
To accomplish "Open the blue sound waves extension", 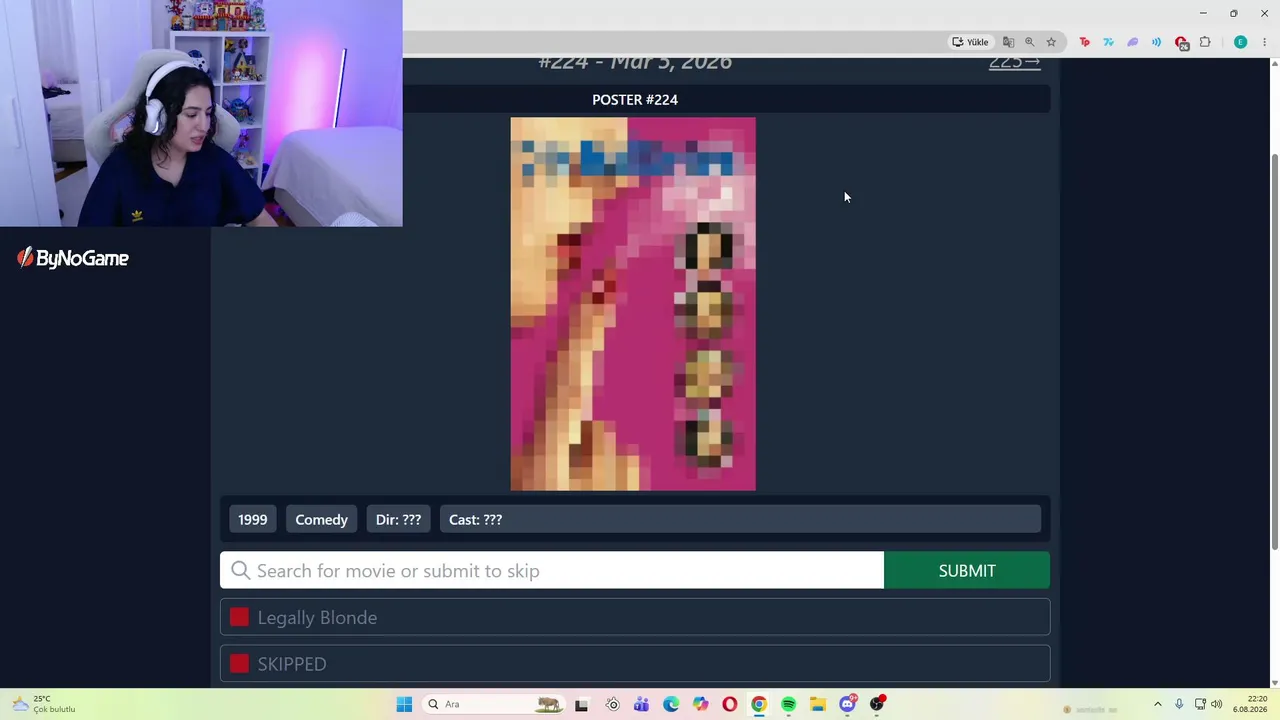I will pyautogui.click(x=1156, y=42).
